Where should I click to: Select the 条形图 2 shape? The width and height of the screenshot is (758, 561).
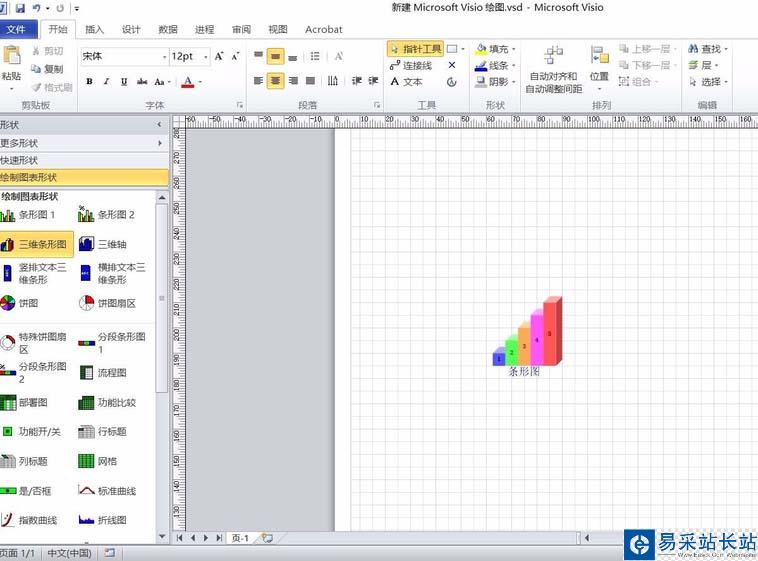point(107,215)
